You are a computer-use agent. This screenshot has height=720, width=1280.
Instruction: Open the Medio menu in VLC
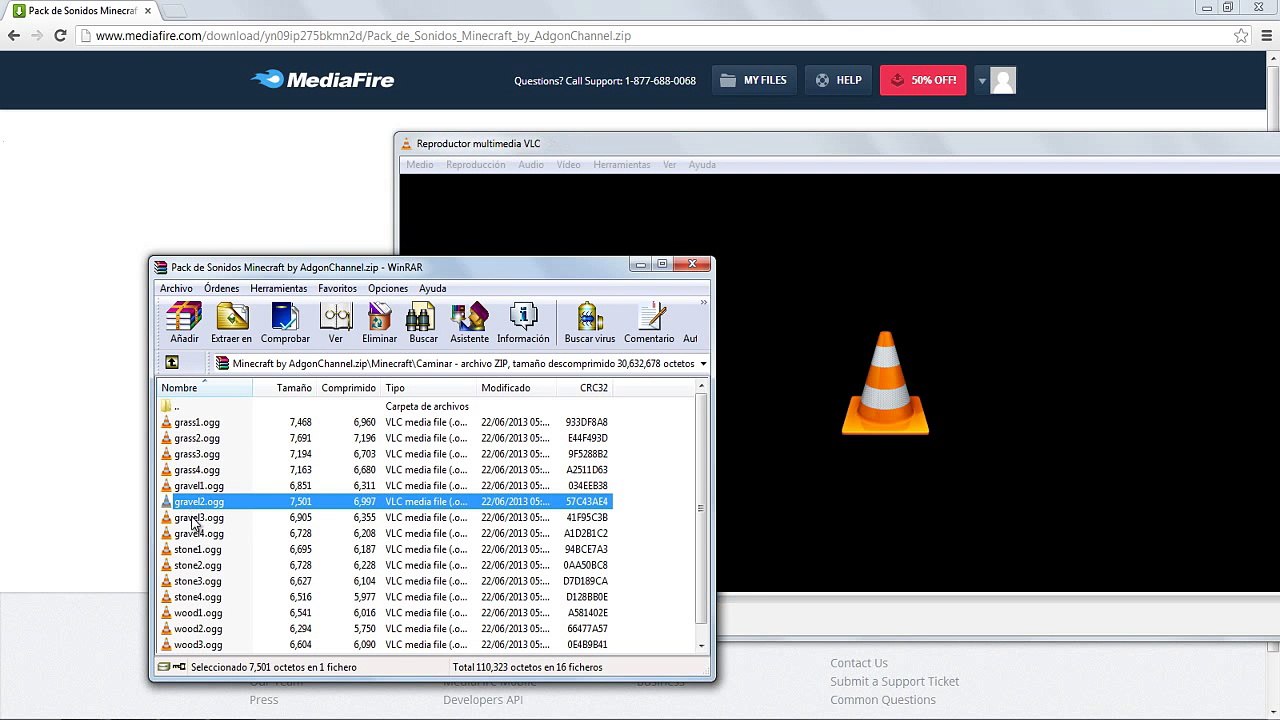coord(420,165)
